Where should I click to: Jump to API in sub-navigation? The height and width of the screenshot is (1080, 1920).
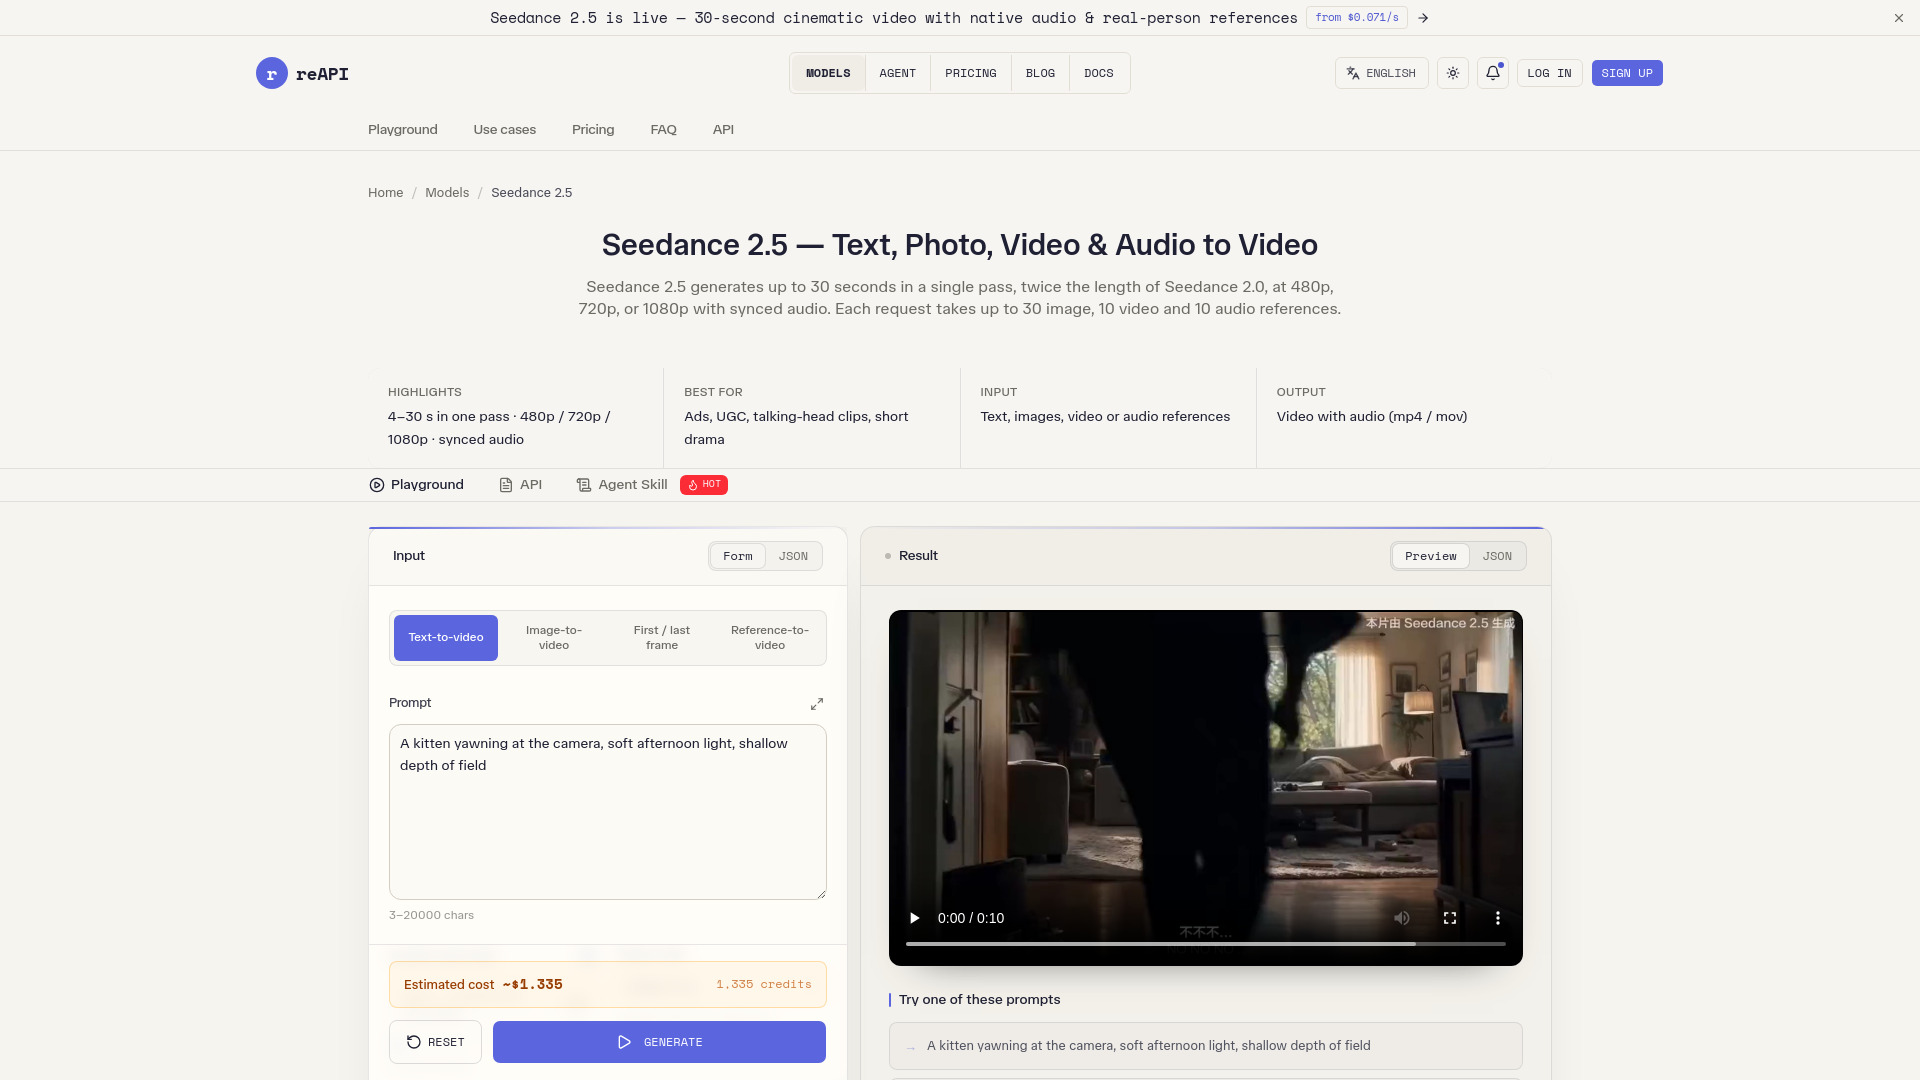723,130
